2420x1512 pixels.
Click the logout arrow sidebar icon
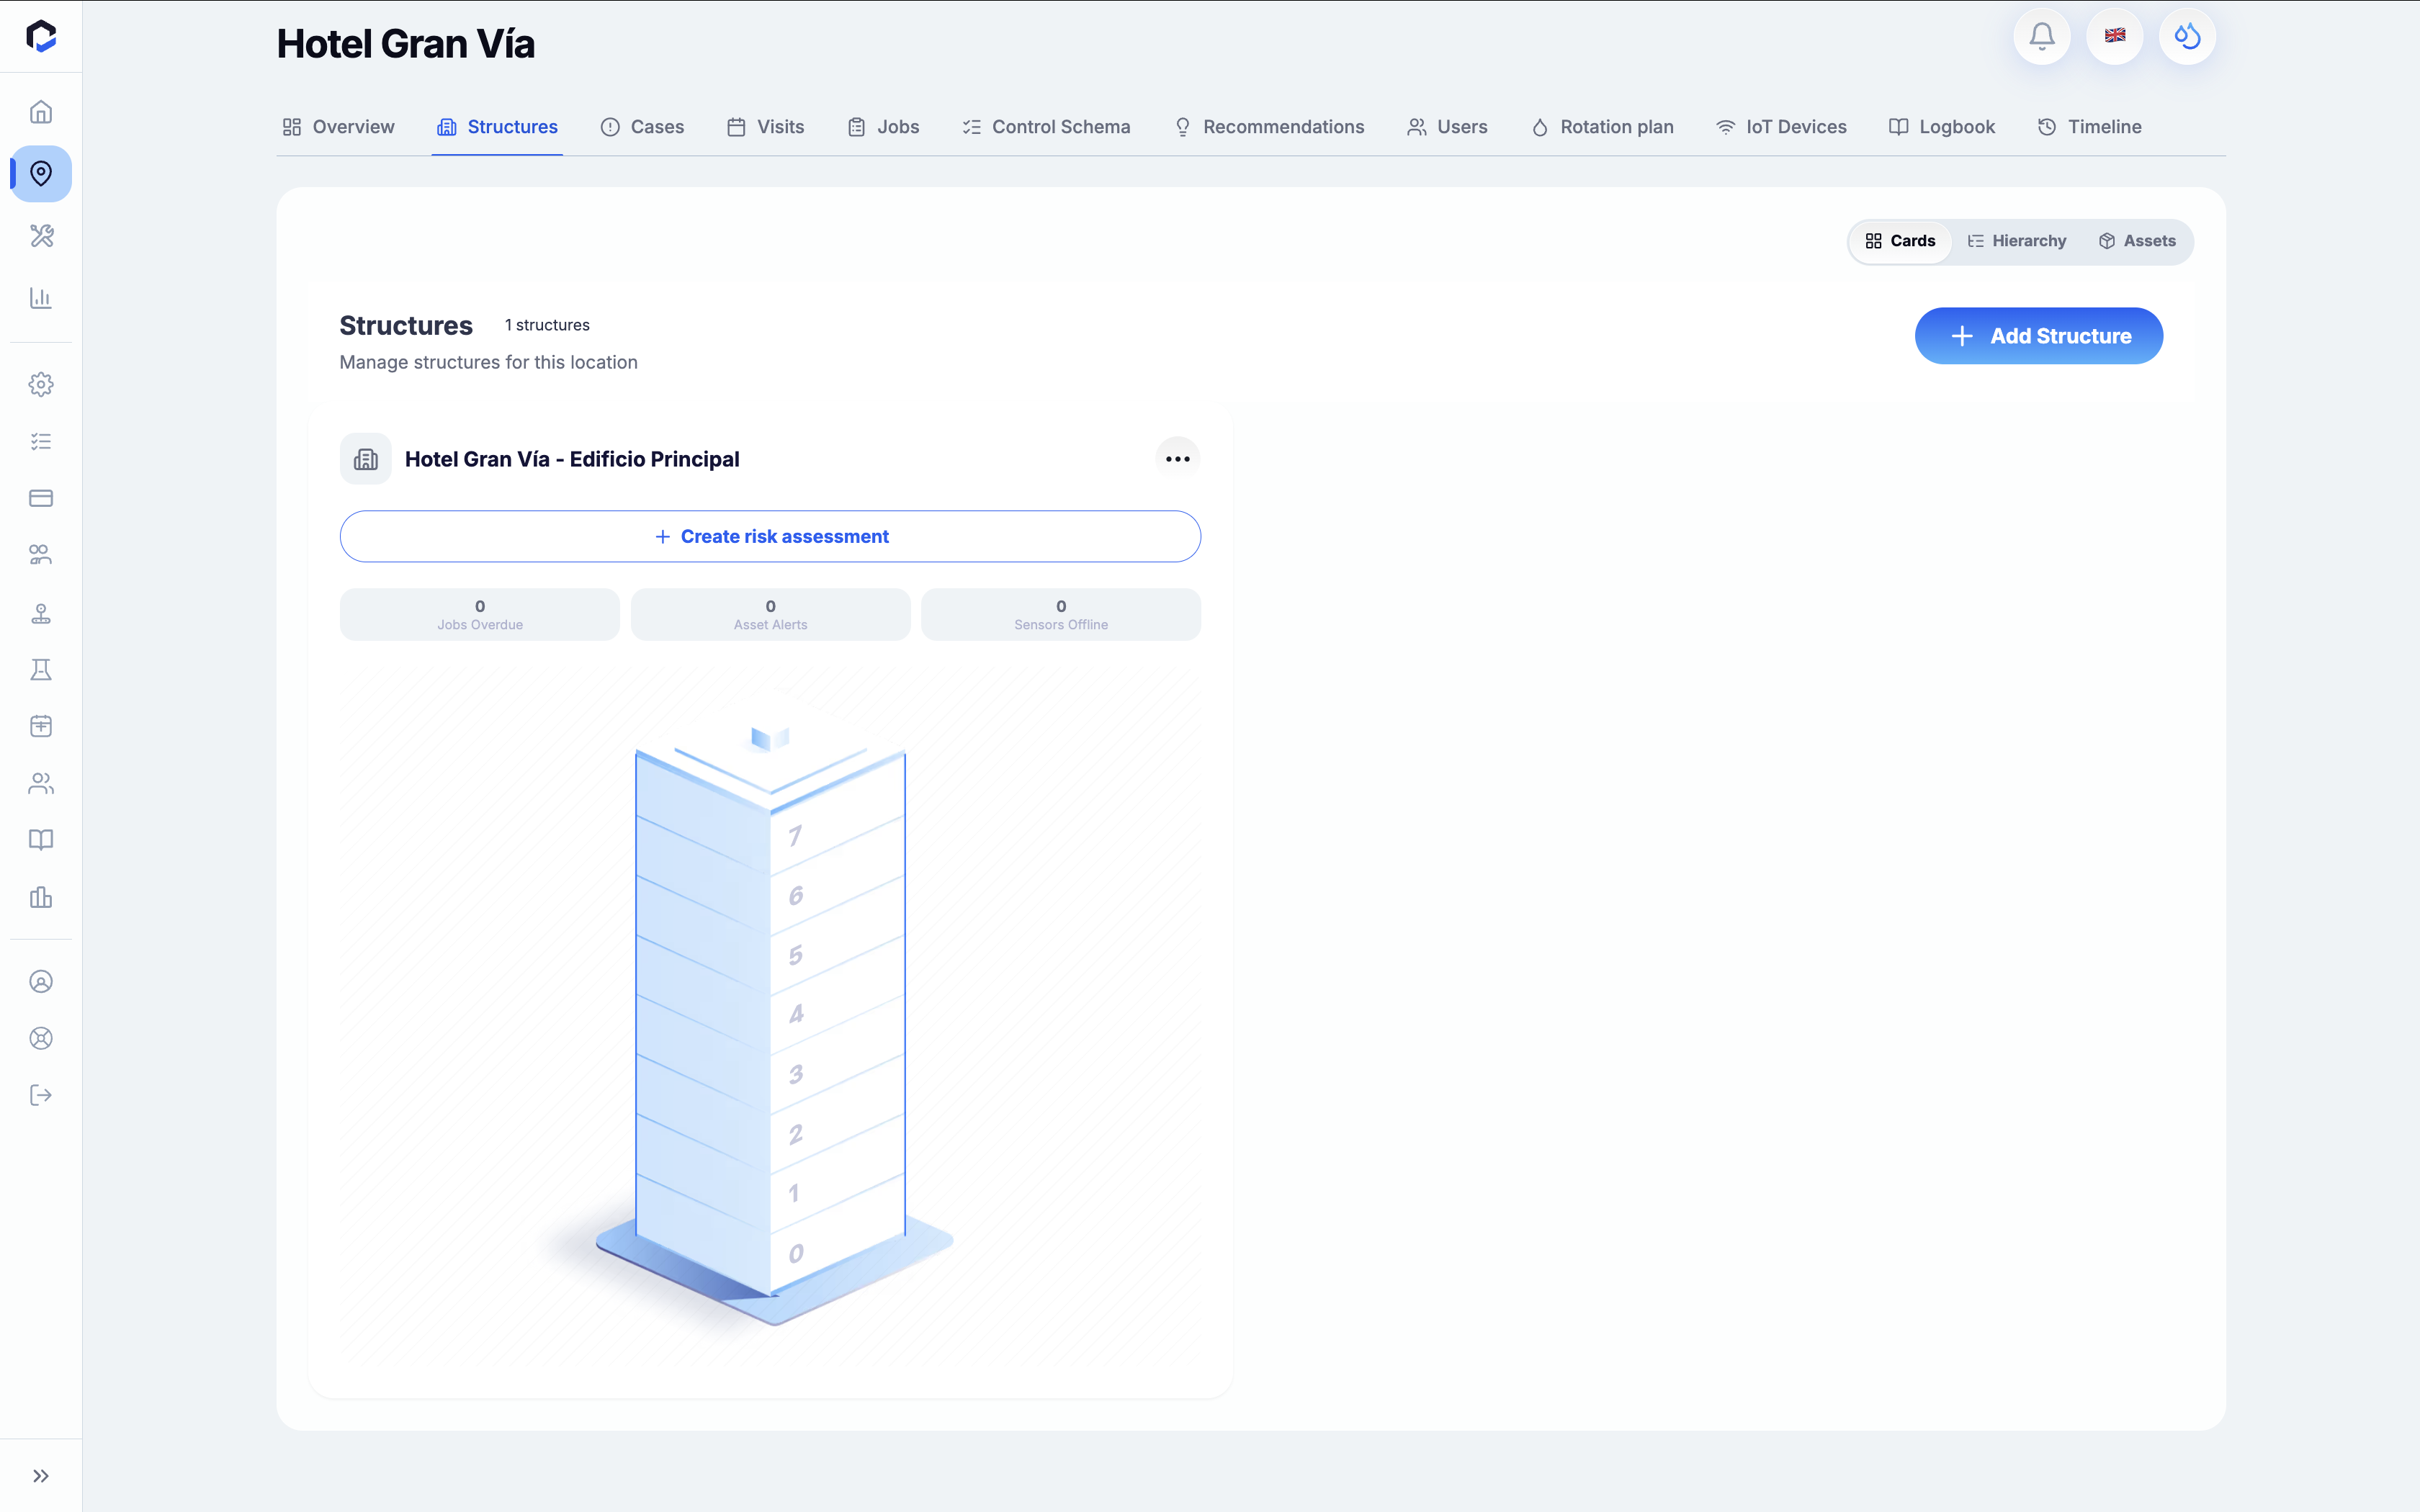tap(41, 1095)
